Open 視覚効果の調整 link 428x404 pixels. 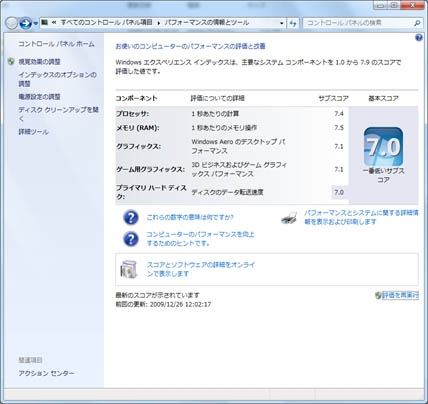(39, 62)
